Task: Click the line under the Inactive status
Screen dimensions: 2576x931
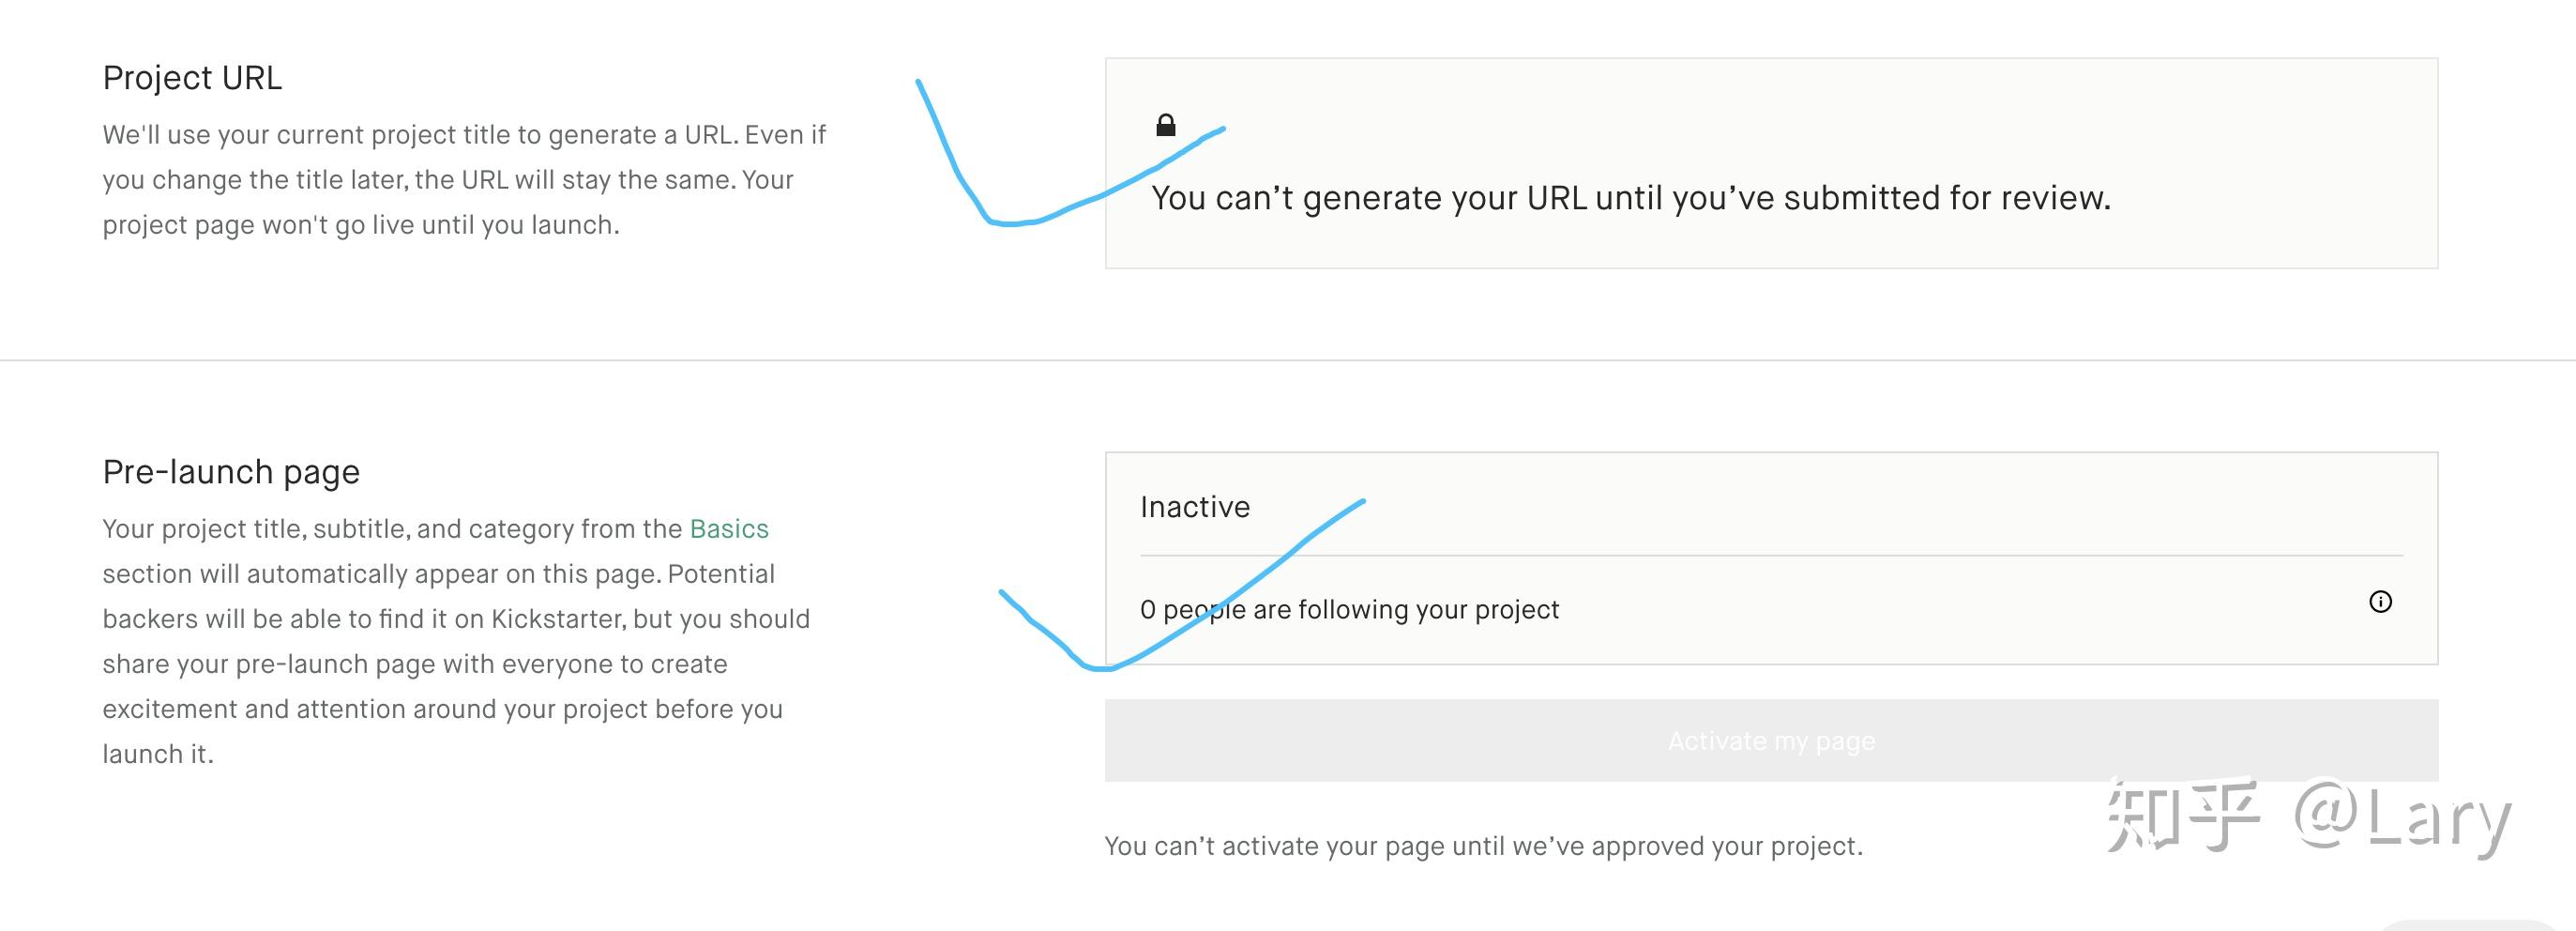Action: pyautogui.click(x=1770, y=555)
